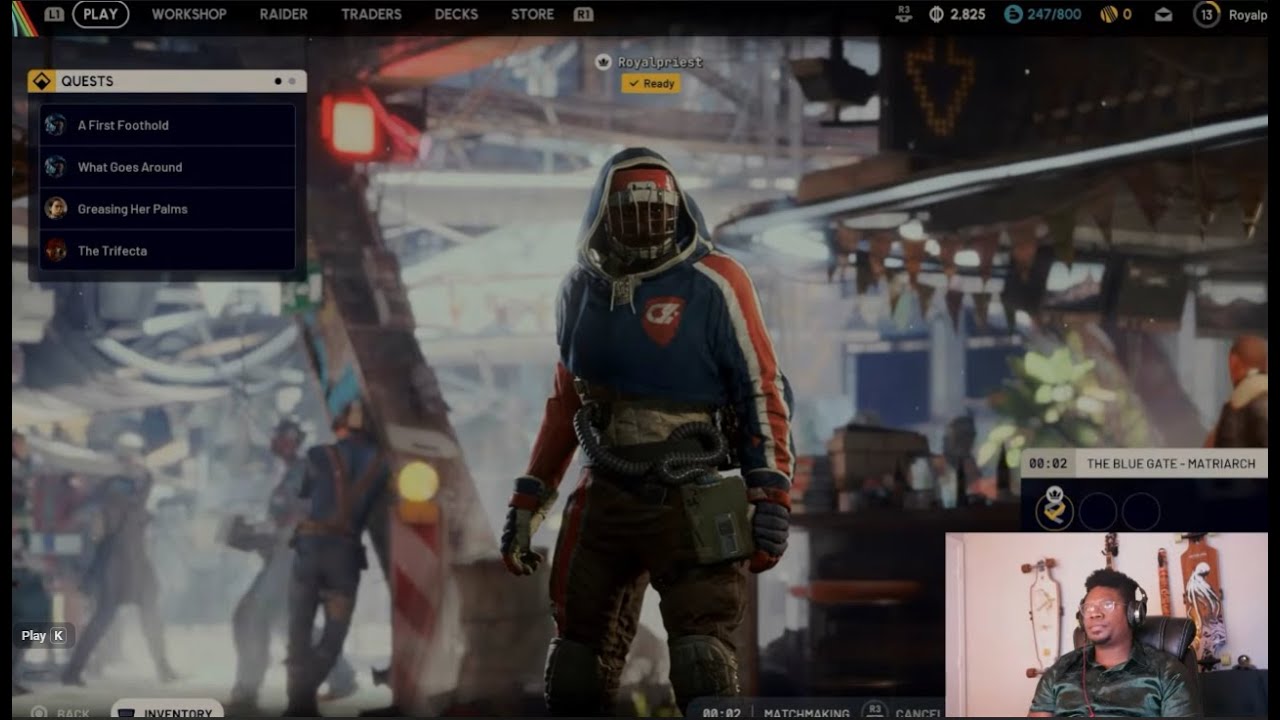Click the Royalpriest player name
The image size is (1280, 720).
tap(660, 62)
